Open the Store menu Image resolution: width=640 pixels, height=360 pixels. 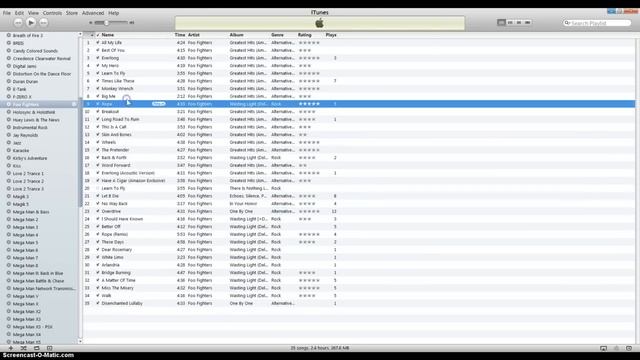click(x=72, y=13)
